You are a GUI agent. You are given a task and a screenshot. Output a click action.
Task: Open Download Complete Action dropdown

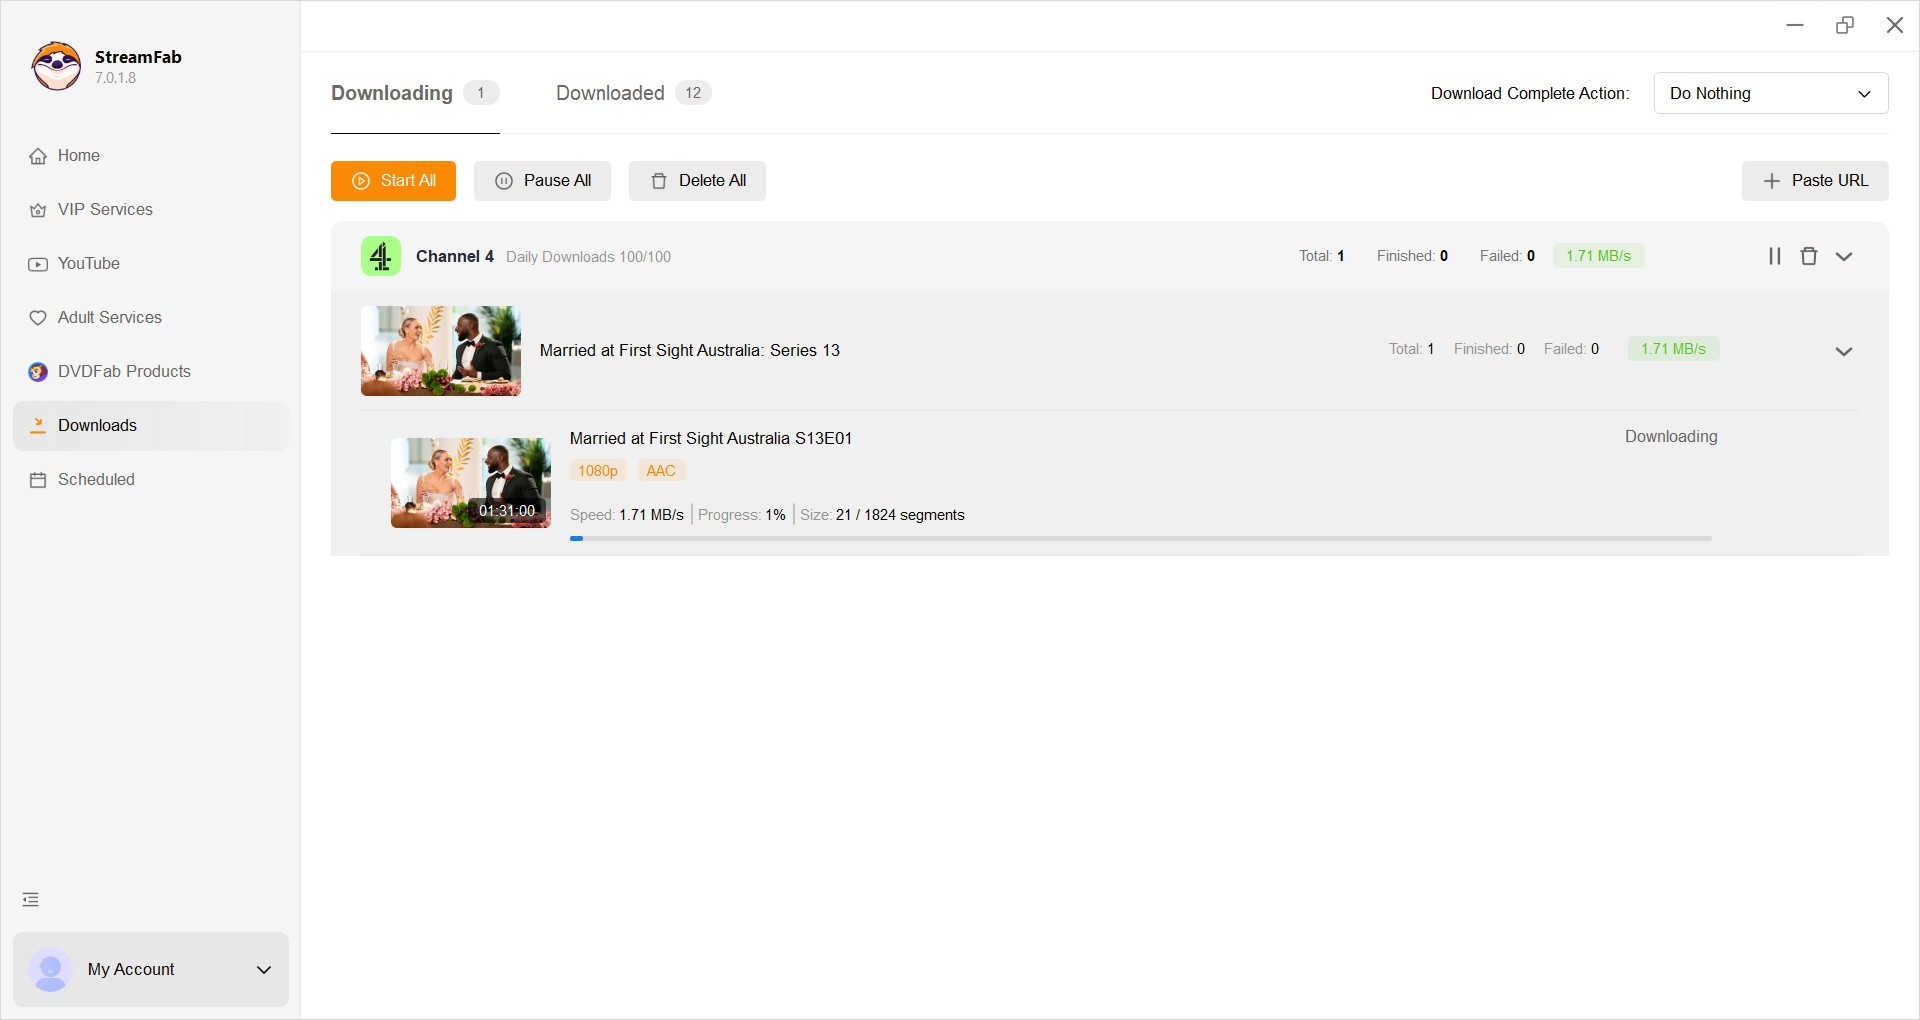click(x=1770, y=94)
